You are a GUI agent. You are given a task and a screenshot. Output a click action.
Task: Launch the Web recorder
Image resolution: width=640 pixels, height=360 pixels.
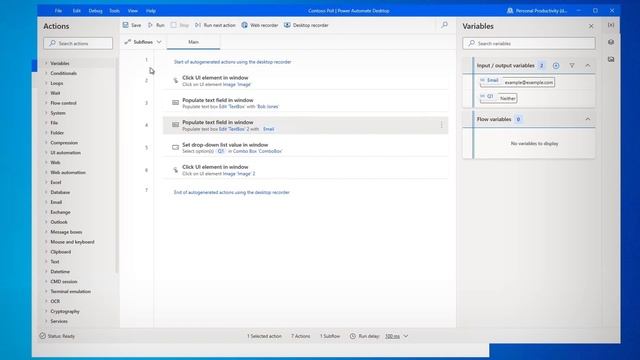point(260,25)
